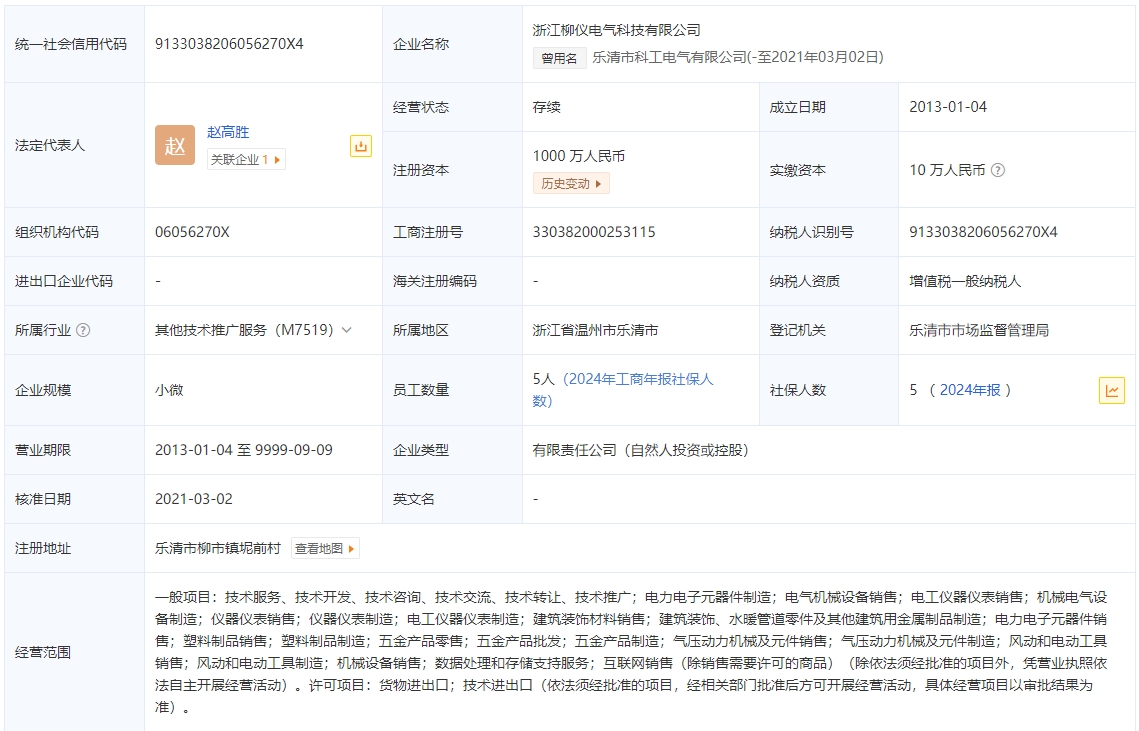Click the 统一社会信用代码 label
Image resolution: width=1139 pixels, height=731 pixels.
(70, 44)
